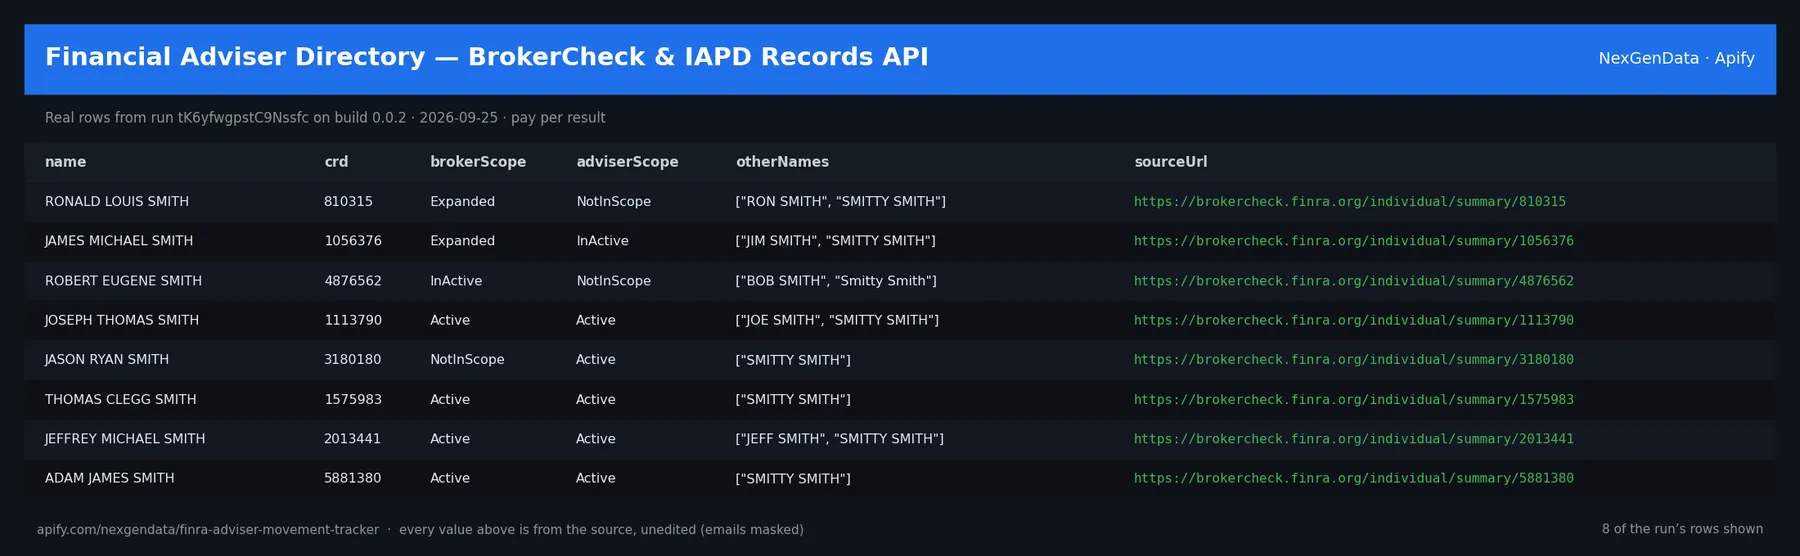1800x556 pixels.
Task: Click crd value 5881380
Action: tap(353, 478)
